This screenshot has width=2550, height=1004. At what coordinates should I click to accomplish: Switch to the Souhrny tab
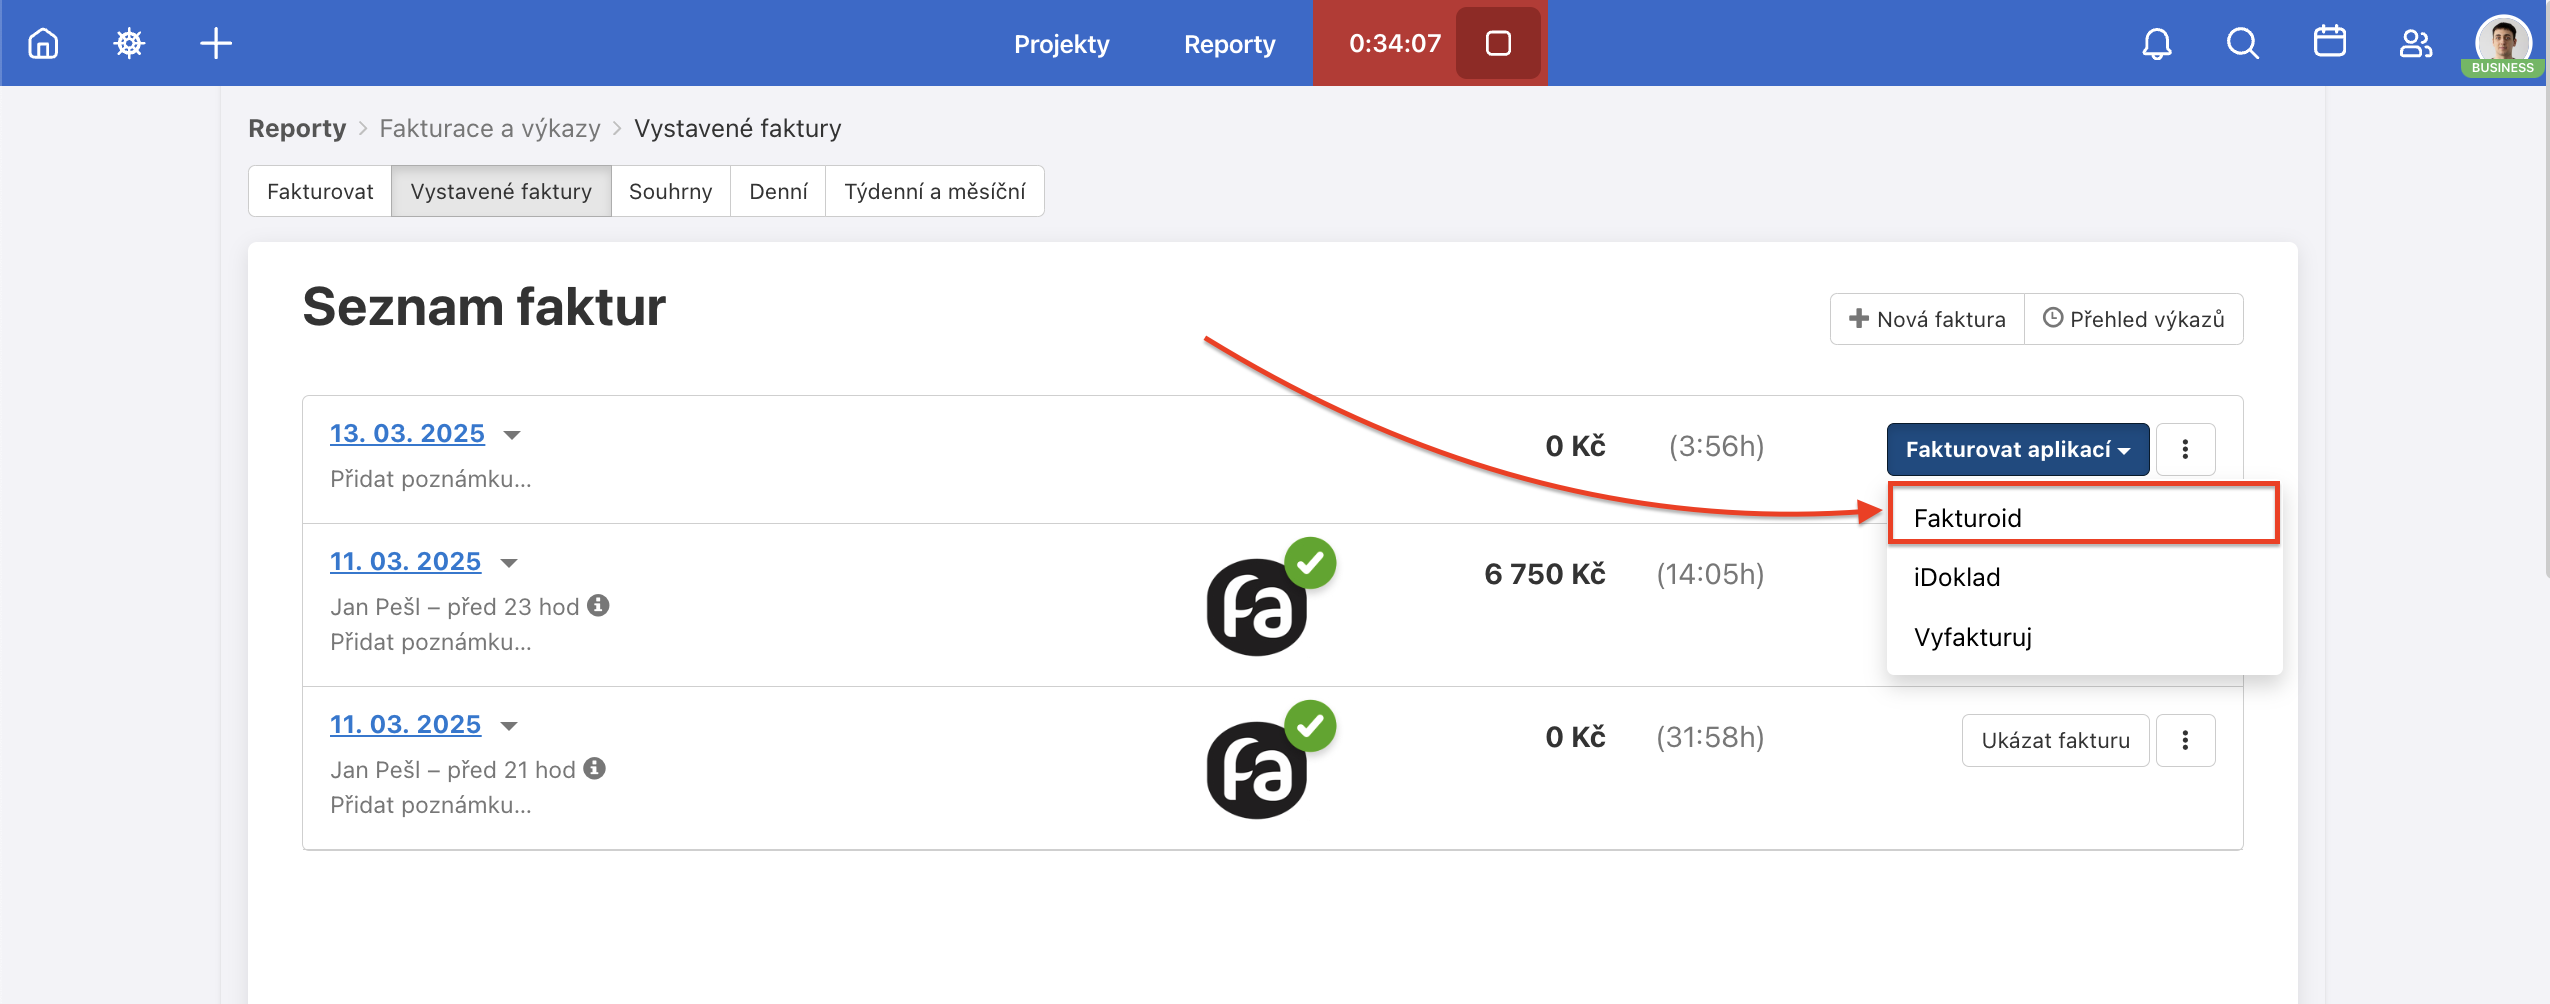pos(671,191)
